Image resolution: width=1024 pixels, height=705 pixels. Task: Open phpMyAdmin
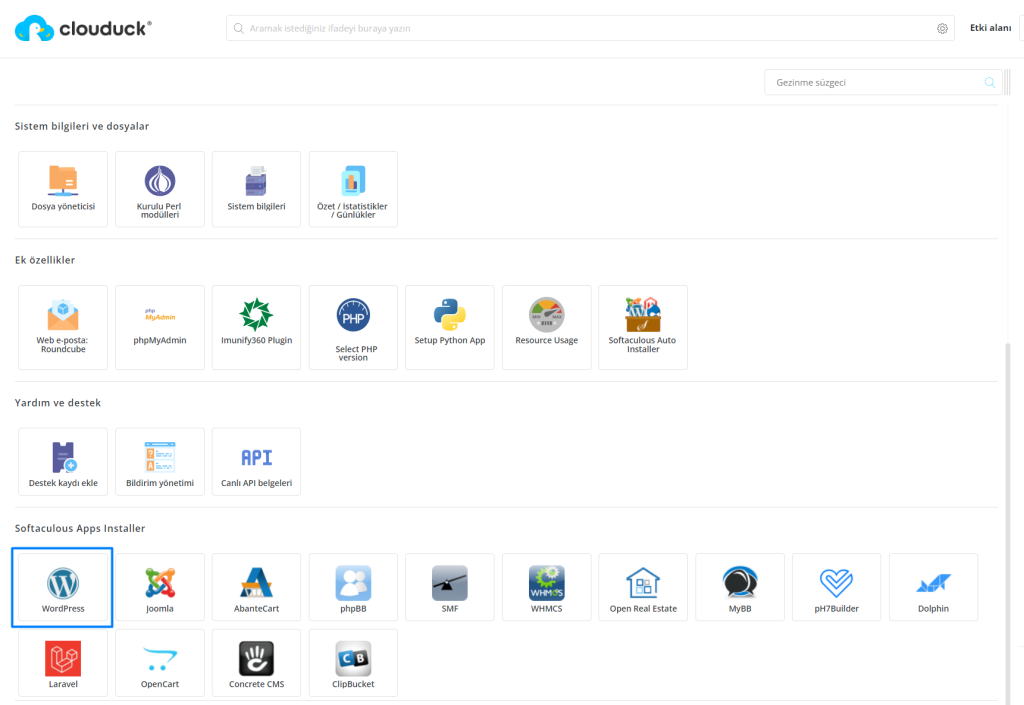[x=159, y=327]
